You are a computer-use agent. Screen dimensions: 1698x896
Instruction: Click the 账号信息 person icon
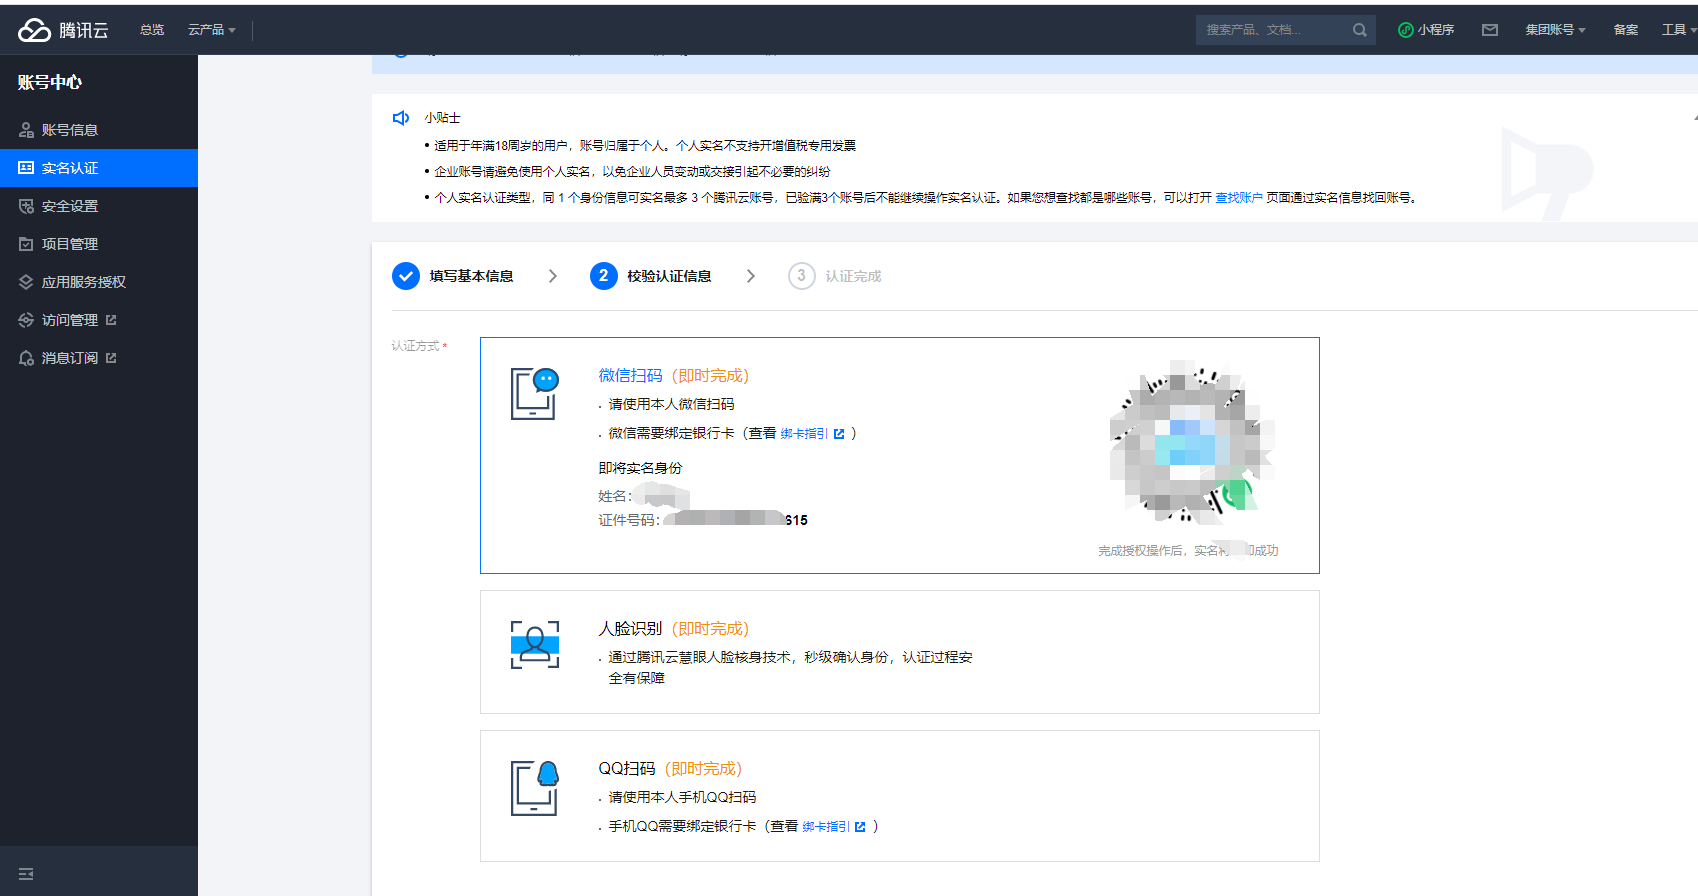pyautogui.click(x=26, y=130)
